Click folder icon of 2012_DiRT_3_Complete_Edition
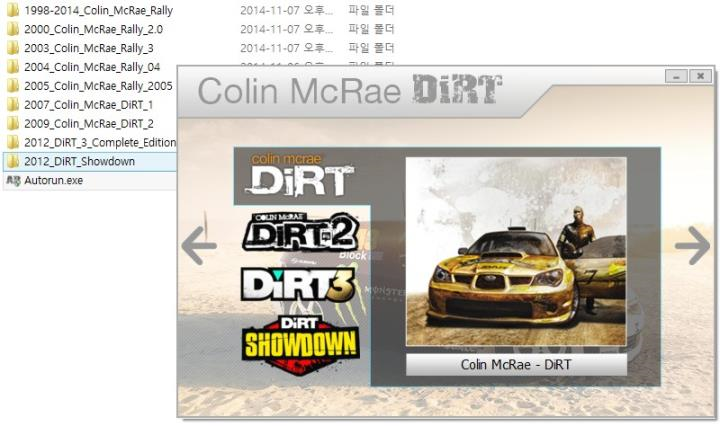This screenshot has width=720, height=430. [x=13, y=142]
